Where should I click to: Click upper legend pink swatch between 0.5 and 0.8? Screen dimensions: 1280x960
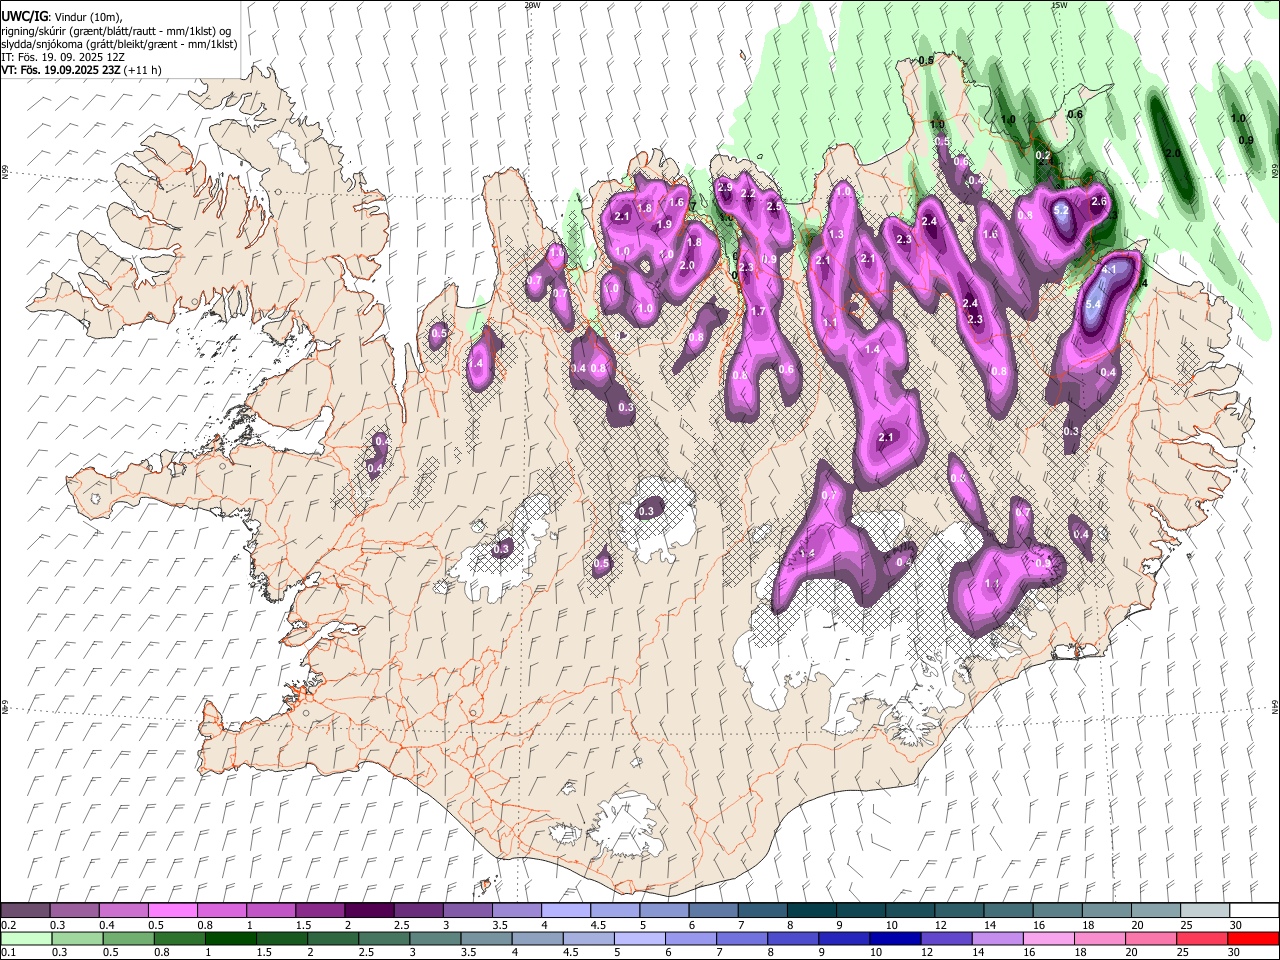pos(172,910)
